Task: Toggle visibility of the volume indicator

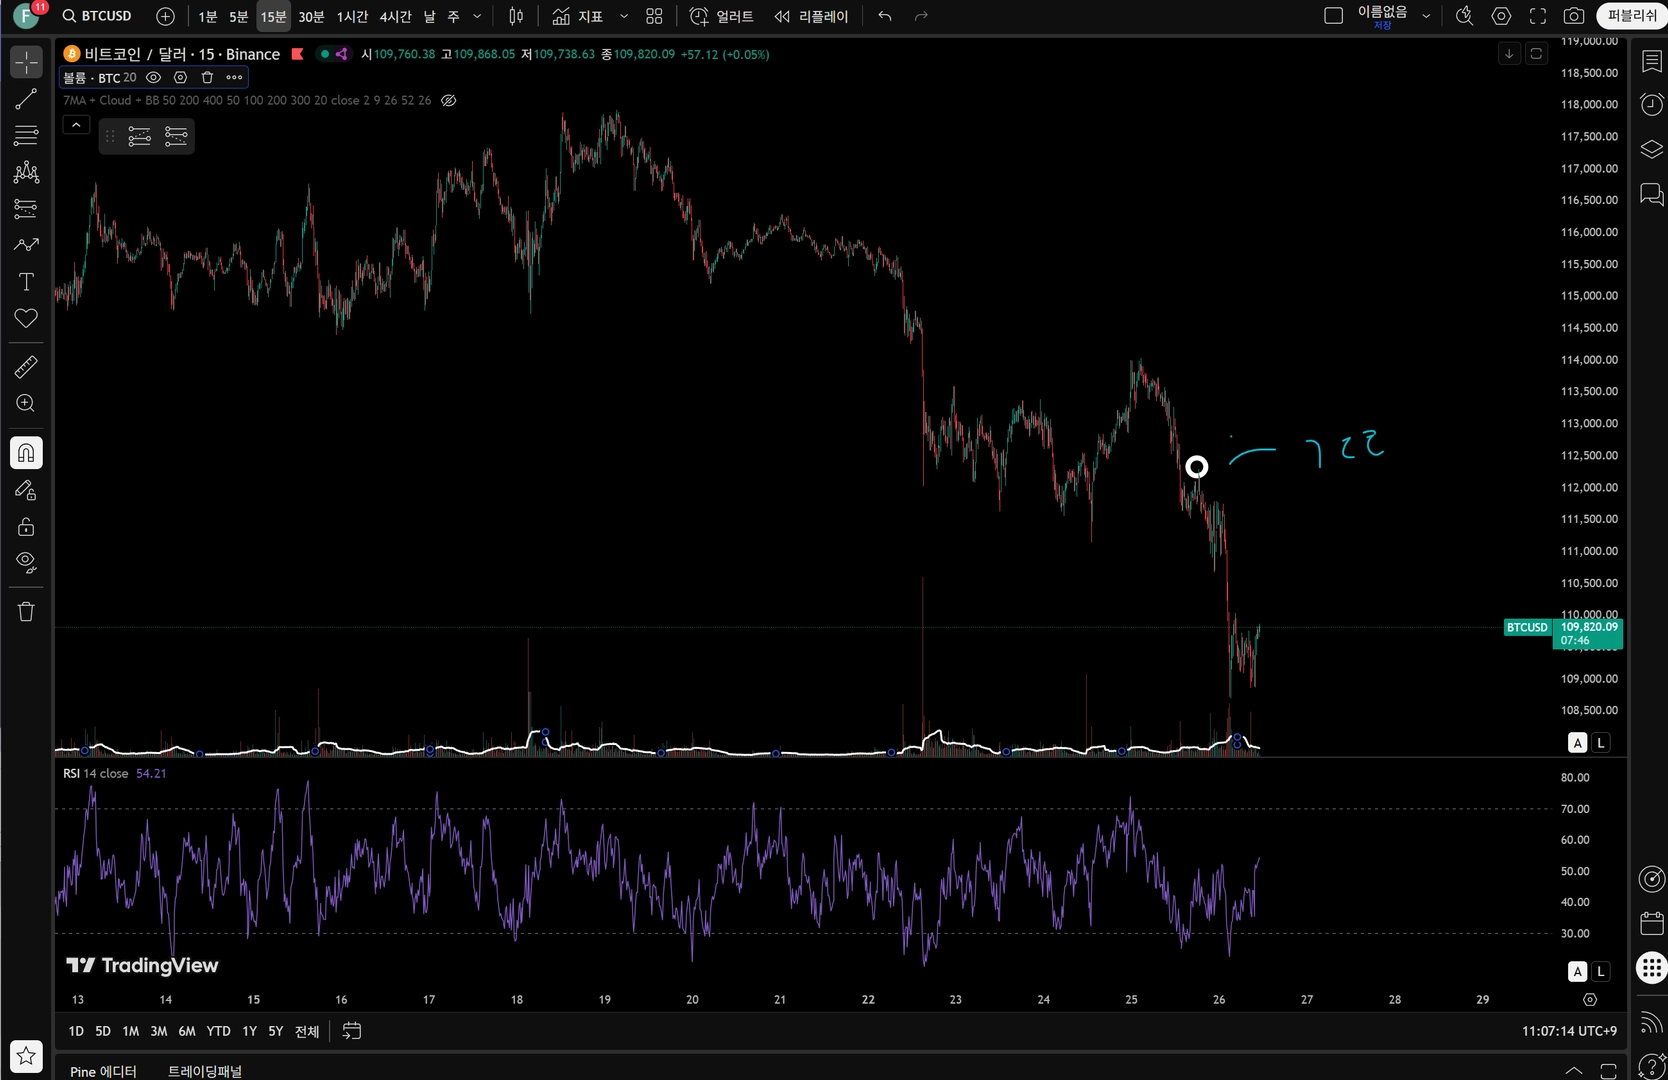Action: [153, 77]
